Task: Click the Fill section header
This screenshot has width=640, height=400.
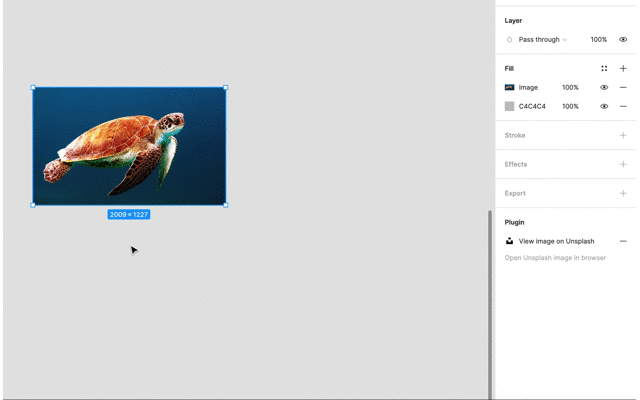Action: click(509, 69)
